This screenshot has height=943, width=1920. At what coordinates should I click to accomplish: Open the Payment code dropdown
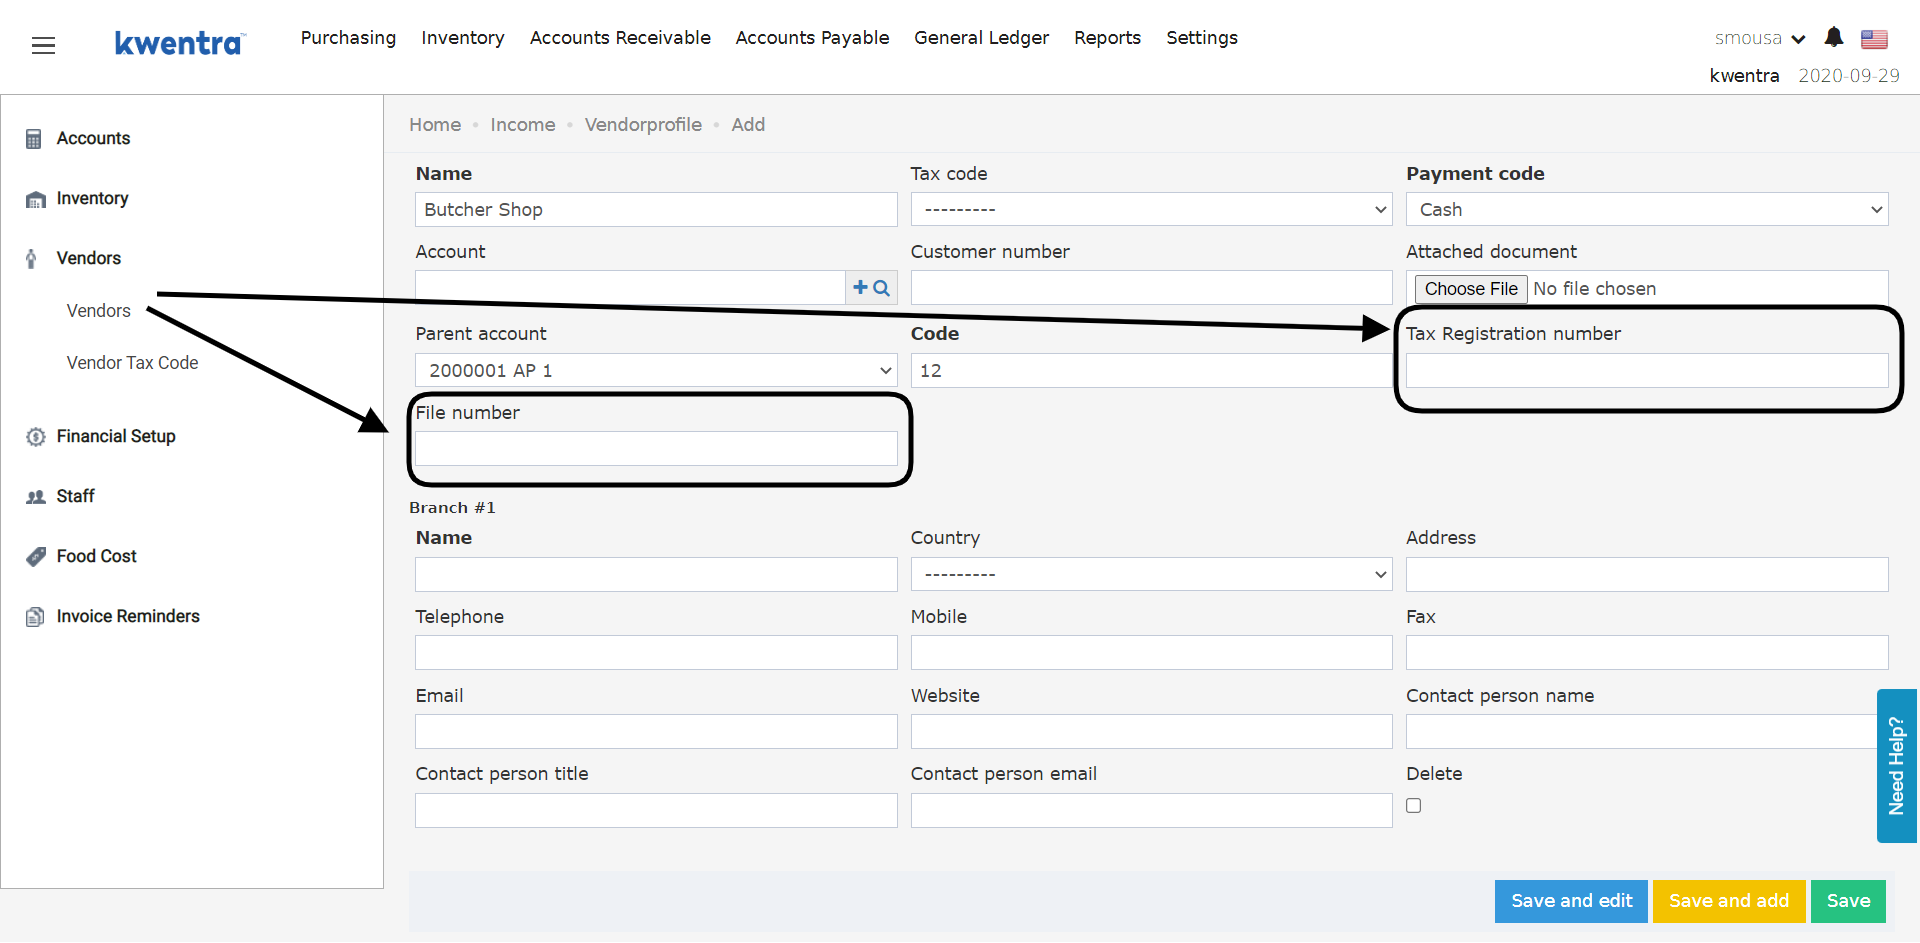pyautogui.click(x=1647, y=210)
